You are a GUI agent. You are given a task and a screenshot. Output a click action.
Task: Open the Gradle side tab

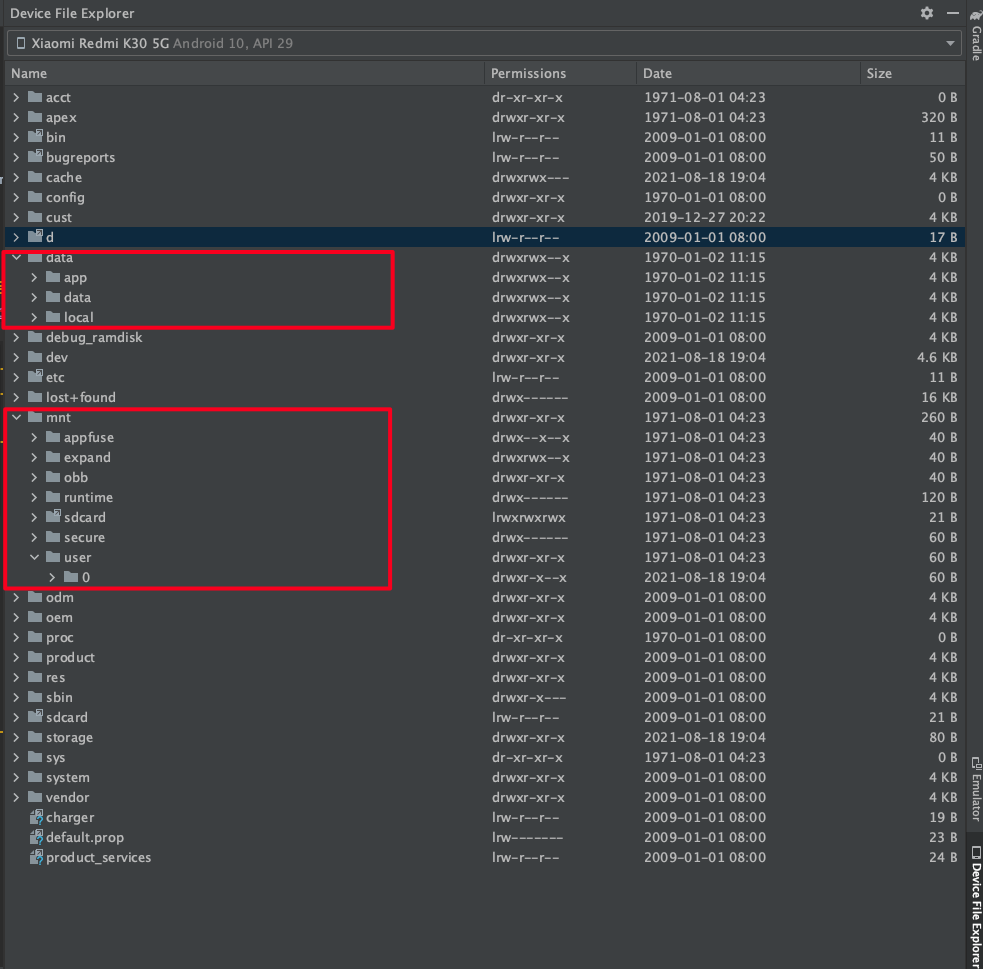[975, 36]
